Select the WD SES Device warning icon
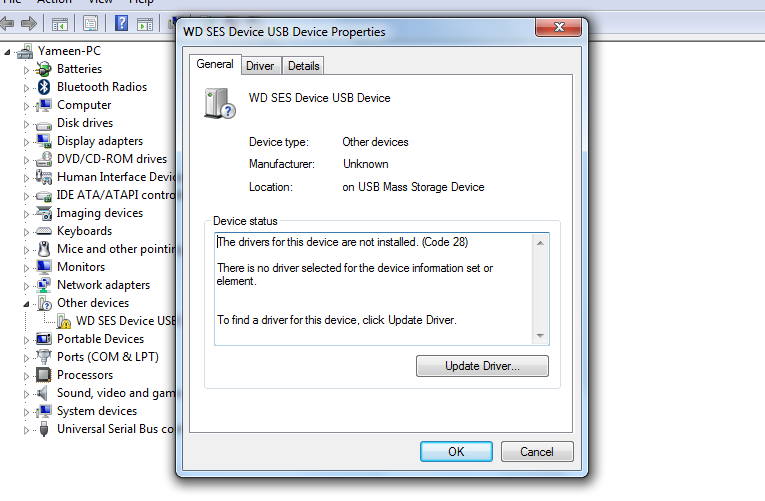The width and height of the screenshot is (765, 501). click(63, 321)
